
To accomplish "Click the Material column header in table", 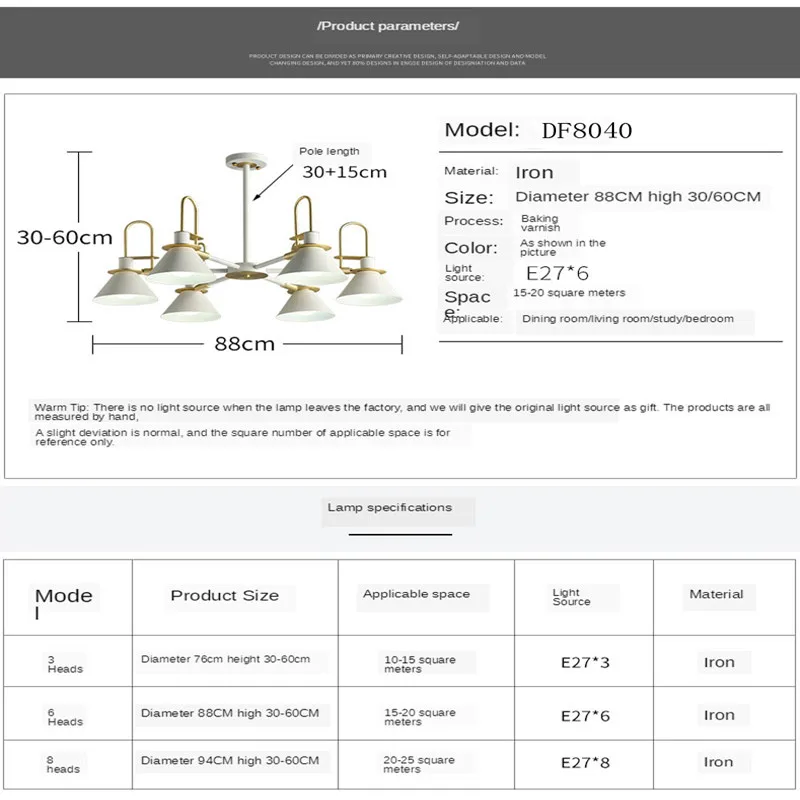I will (716, 594).
